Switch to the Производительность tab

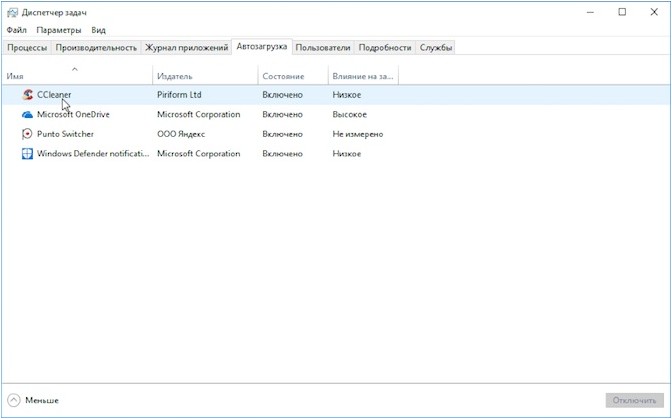(96, 48)
